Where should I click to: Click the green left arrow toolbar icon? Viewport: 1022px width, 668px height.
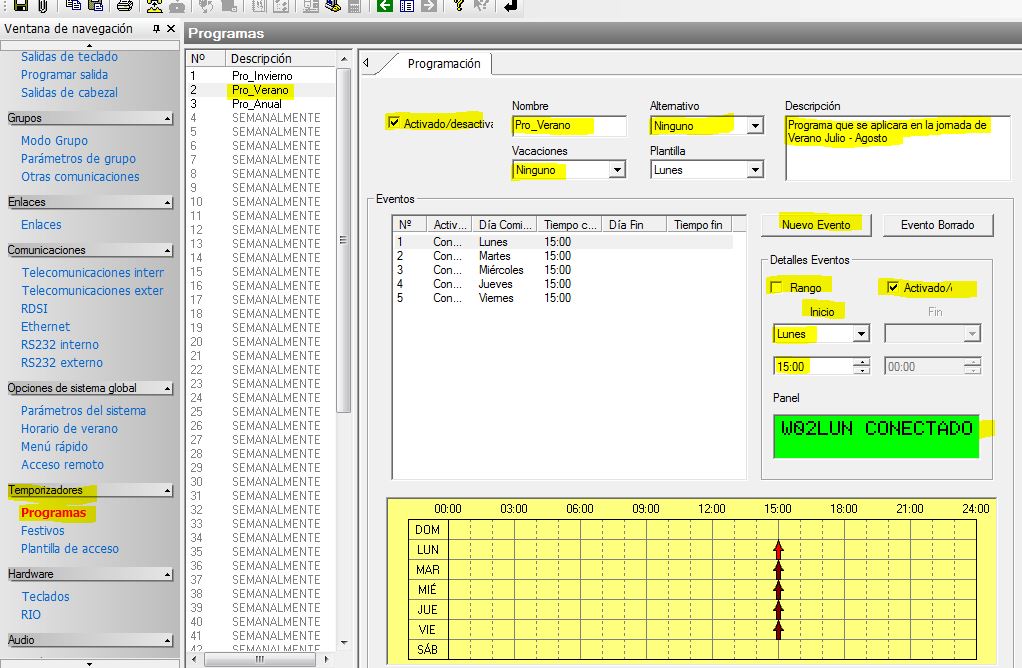click(x=385, y=6)
